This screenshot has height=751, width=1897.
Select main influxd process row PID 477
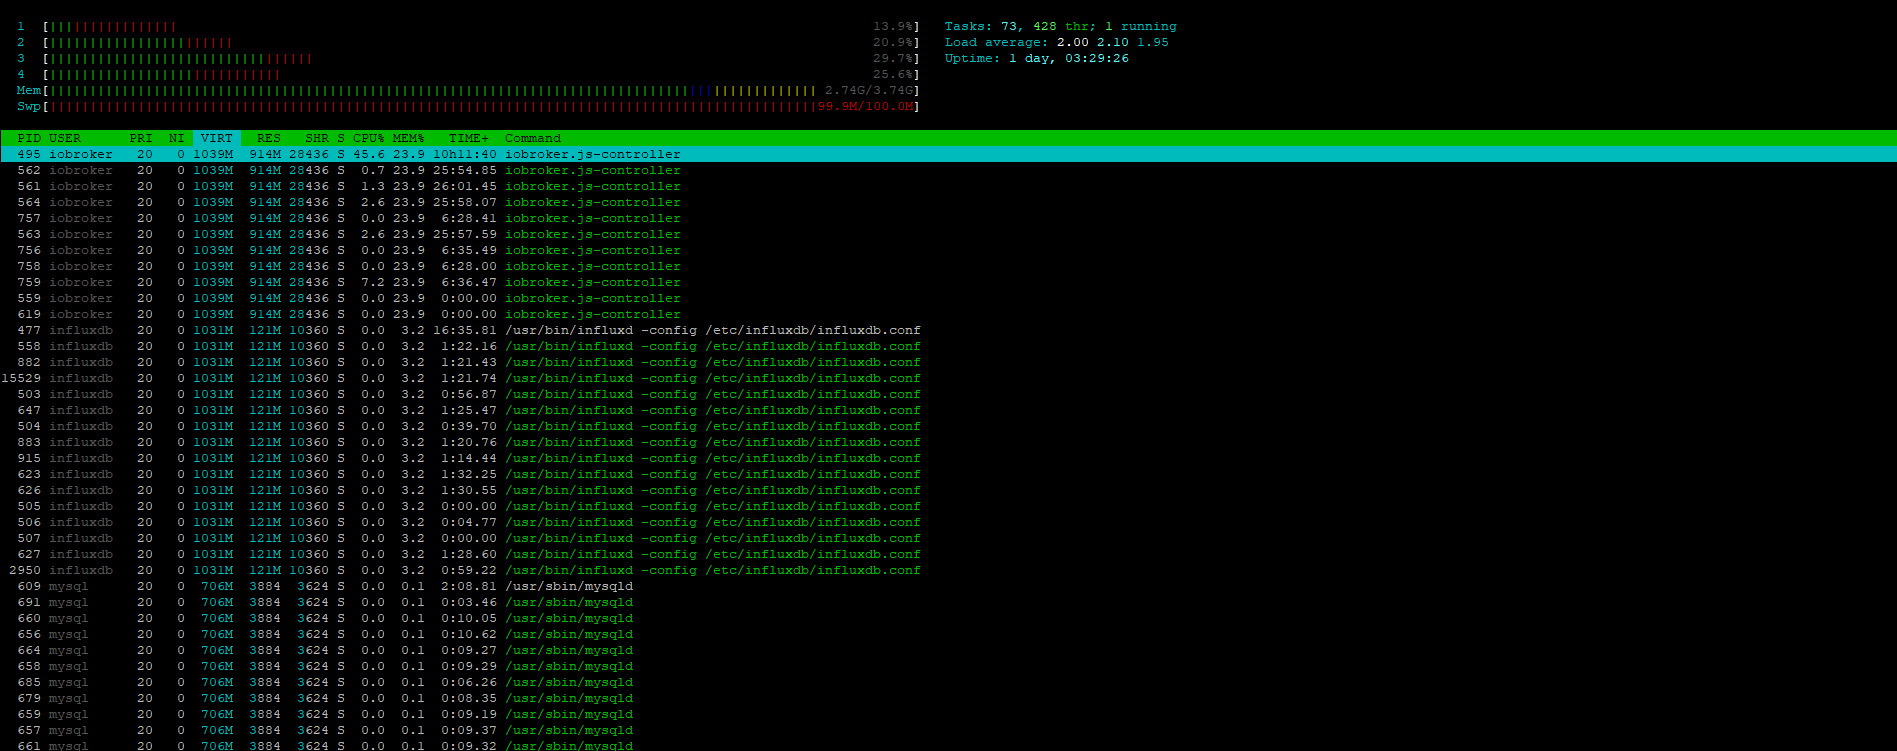pos(948,330)
